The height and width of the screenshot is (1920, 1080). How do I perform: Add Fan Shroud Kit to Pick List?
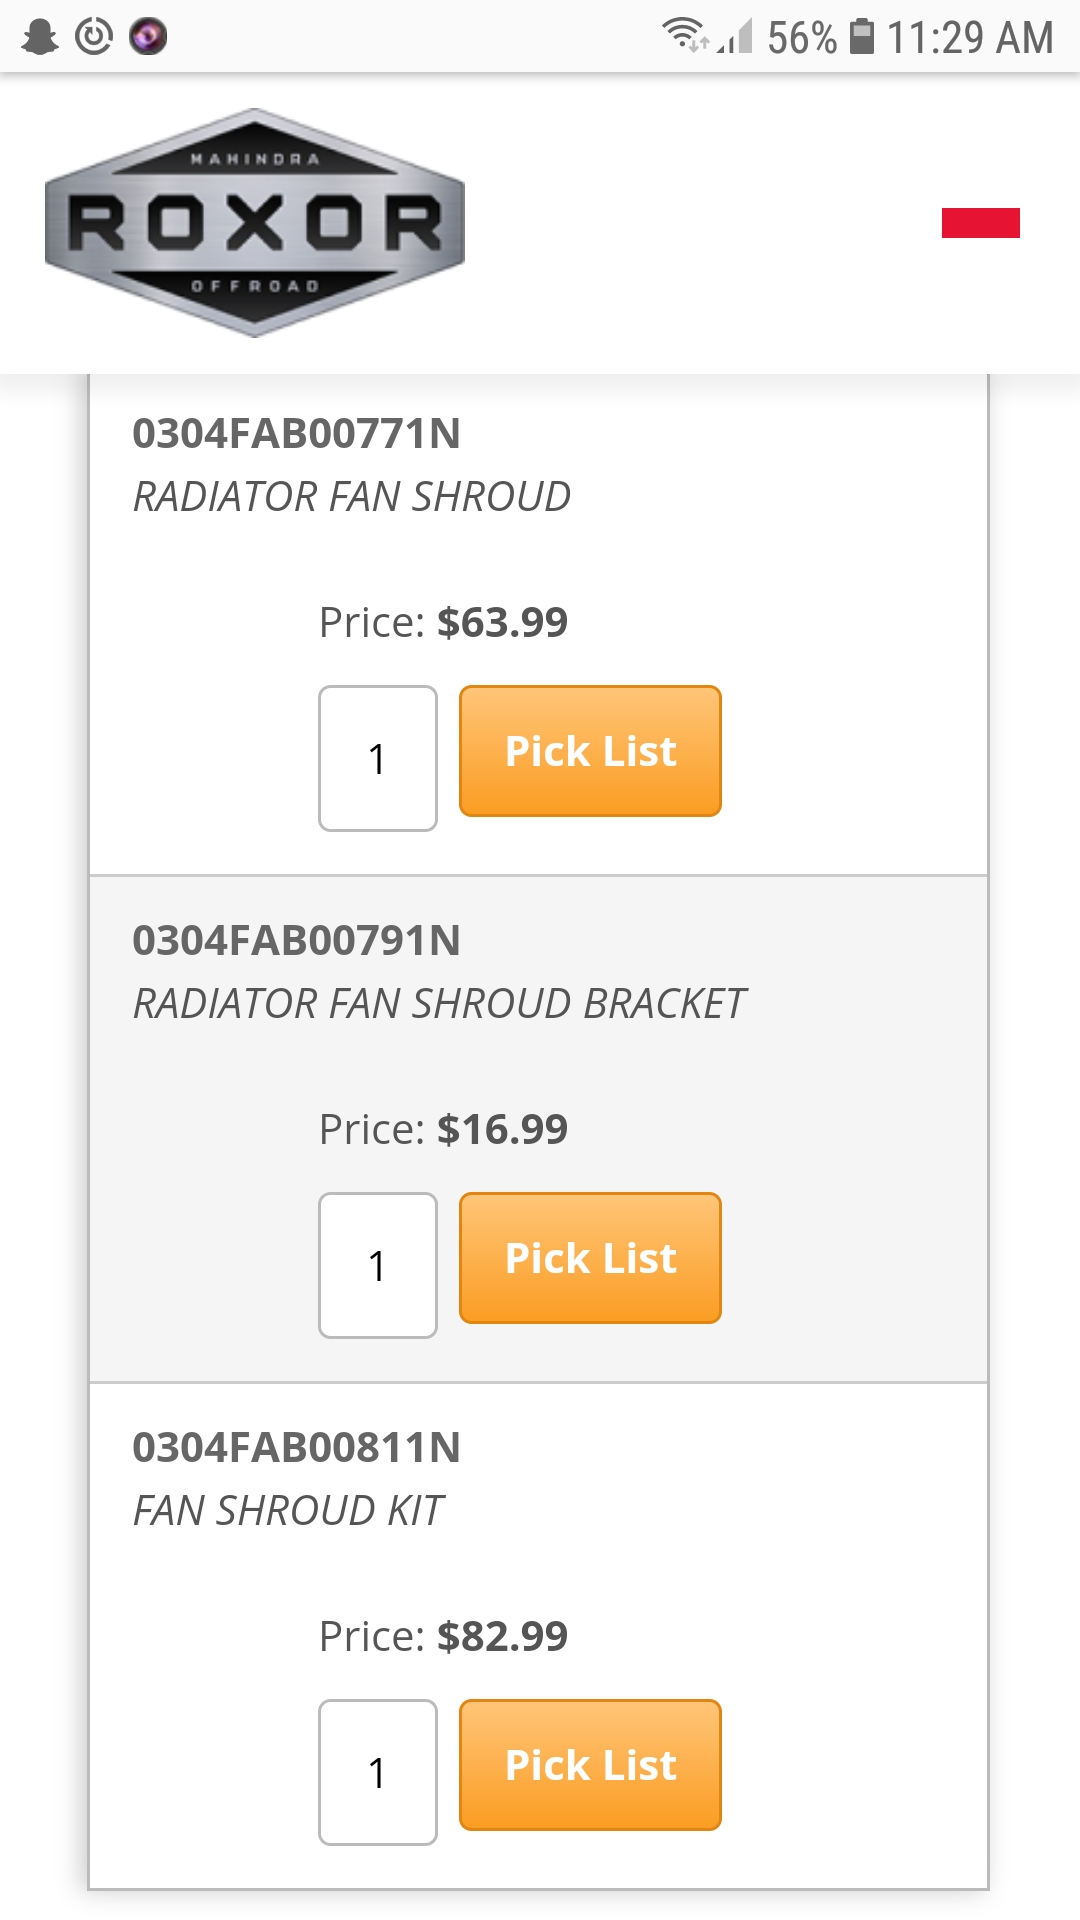point(590,1765)
